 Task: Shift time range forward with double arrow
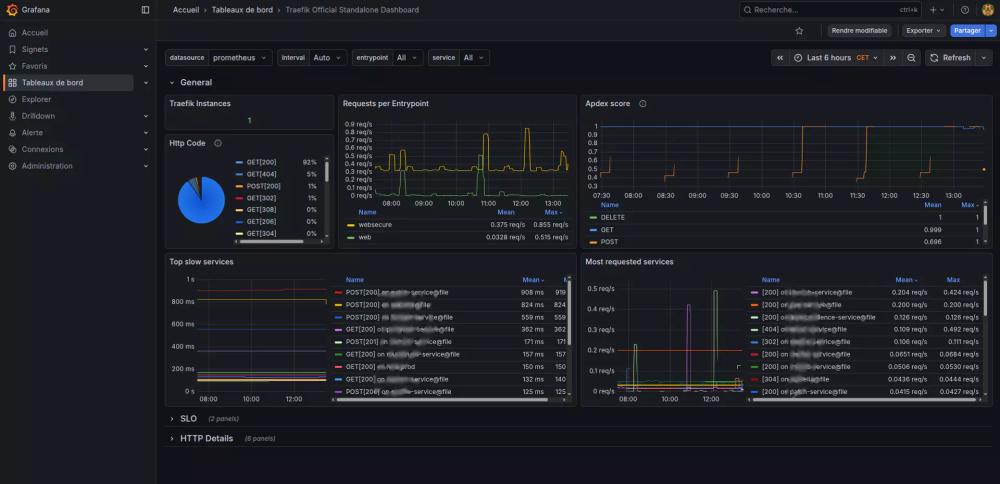894,58
